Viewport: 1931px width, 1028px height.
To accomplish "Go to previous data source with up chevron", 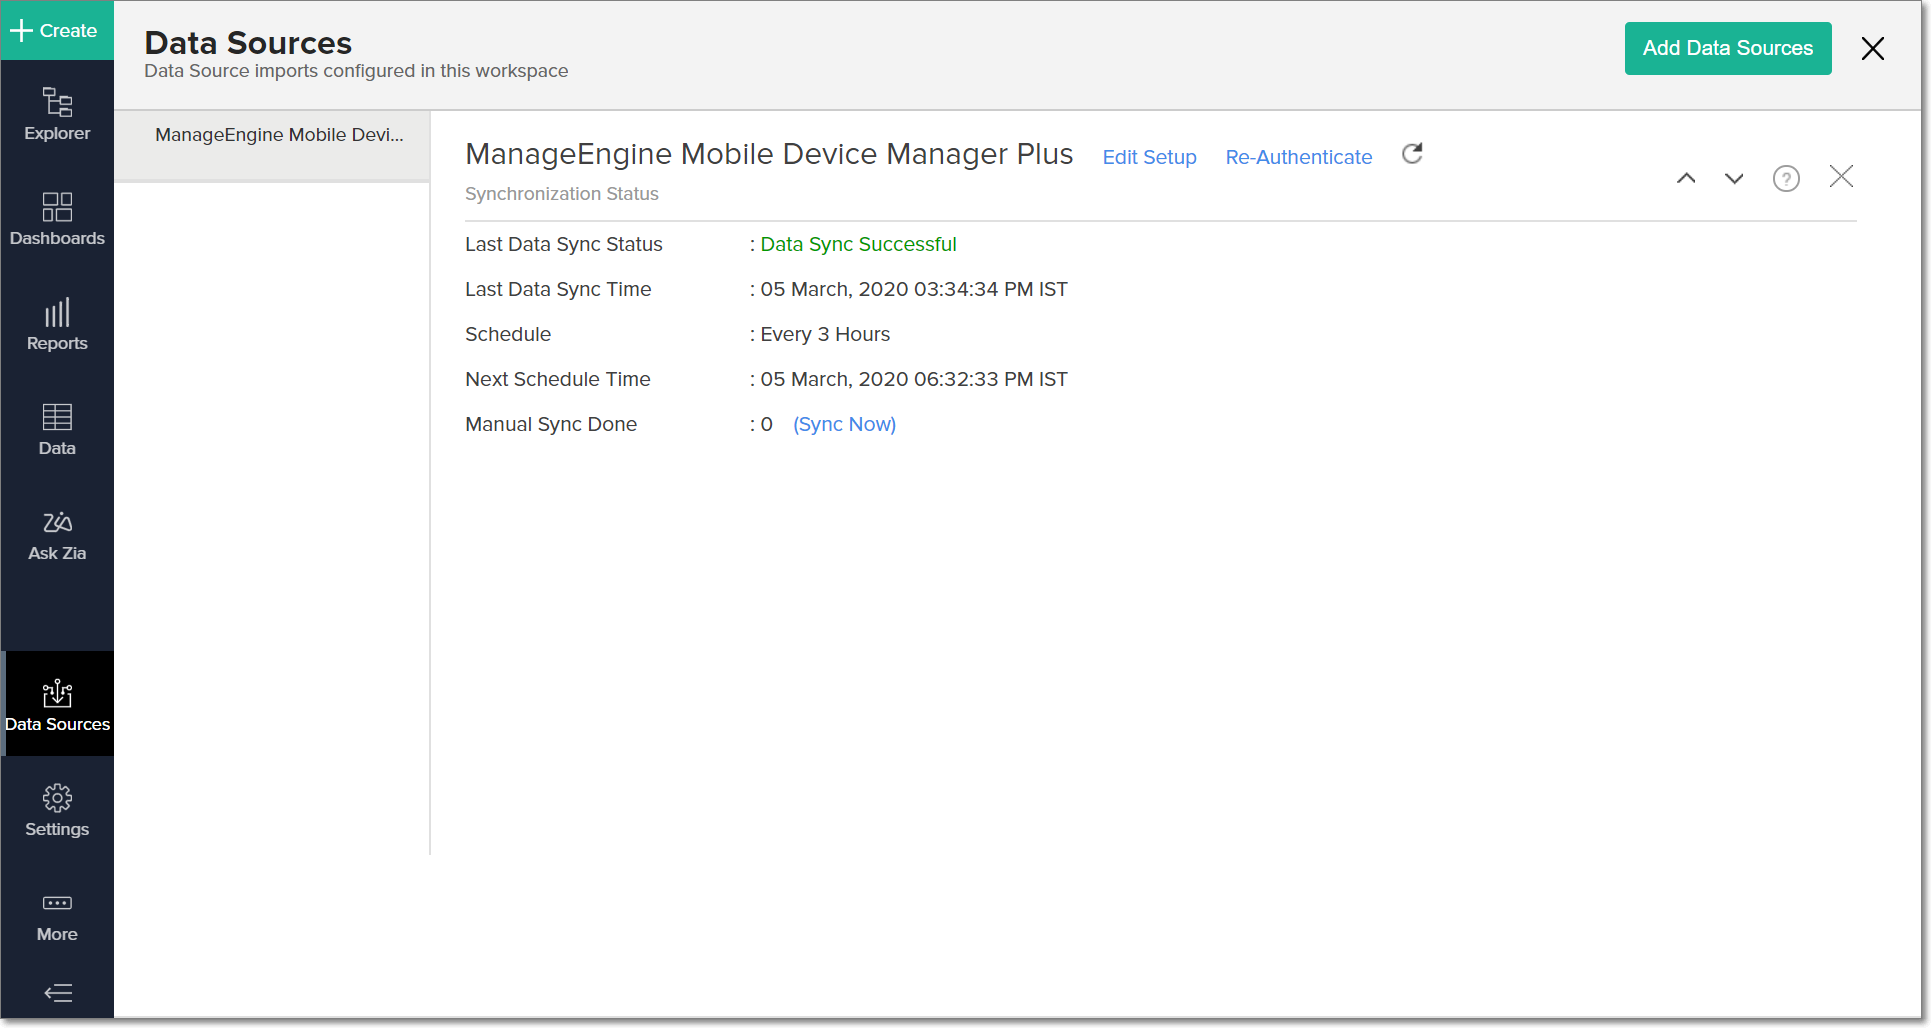I will pos(1686,179).
